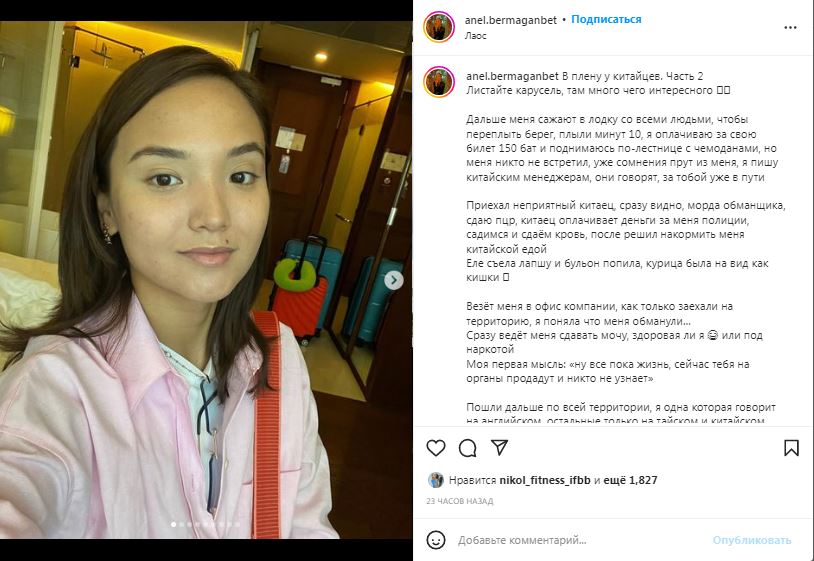Advance carousel with next arrow
This screenshot has width=814, height=561.
point(394,280)
